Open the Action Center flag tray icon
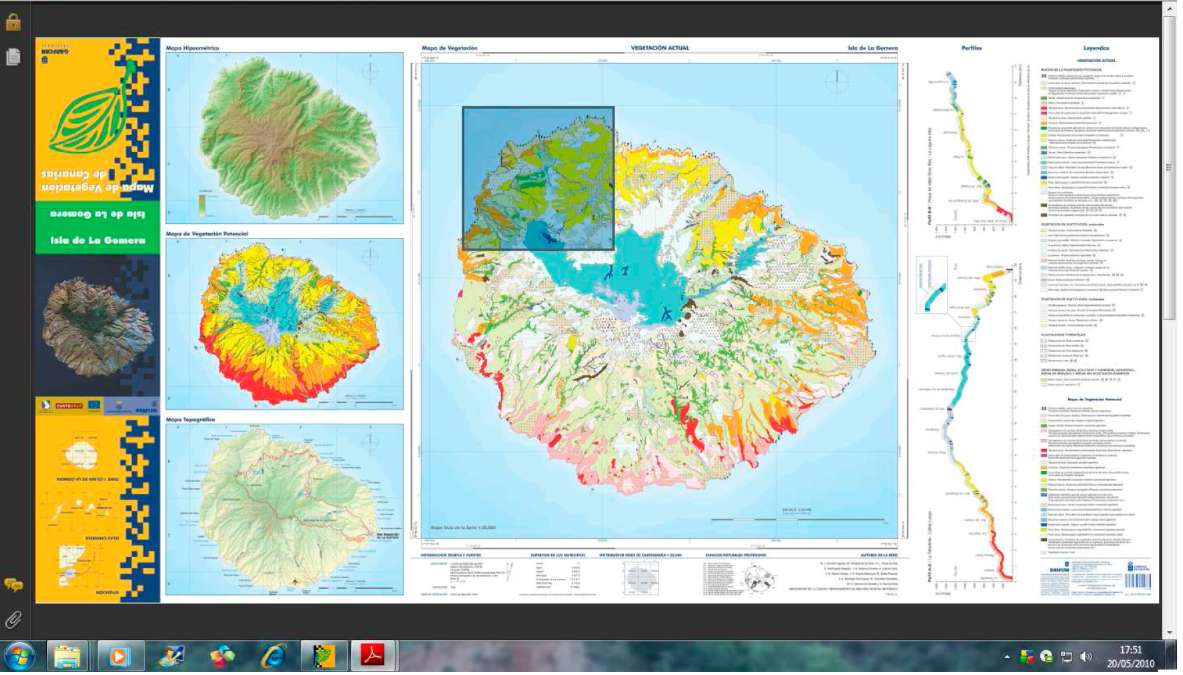This screenshot has height=675, width=1183. 1027,657
